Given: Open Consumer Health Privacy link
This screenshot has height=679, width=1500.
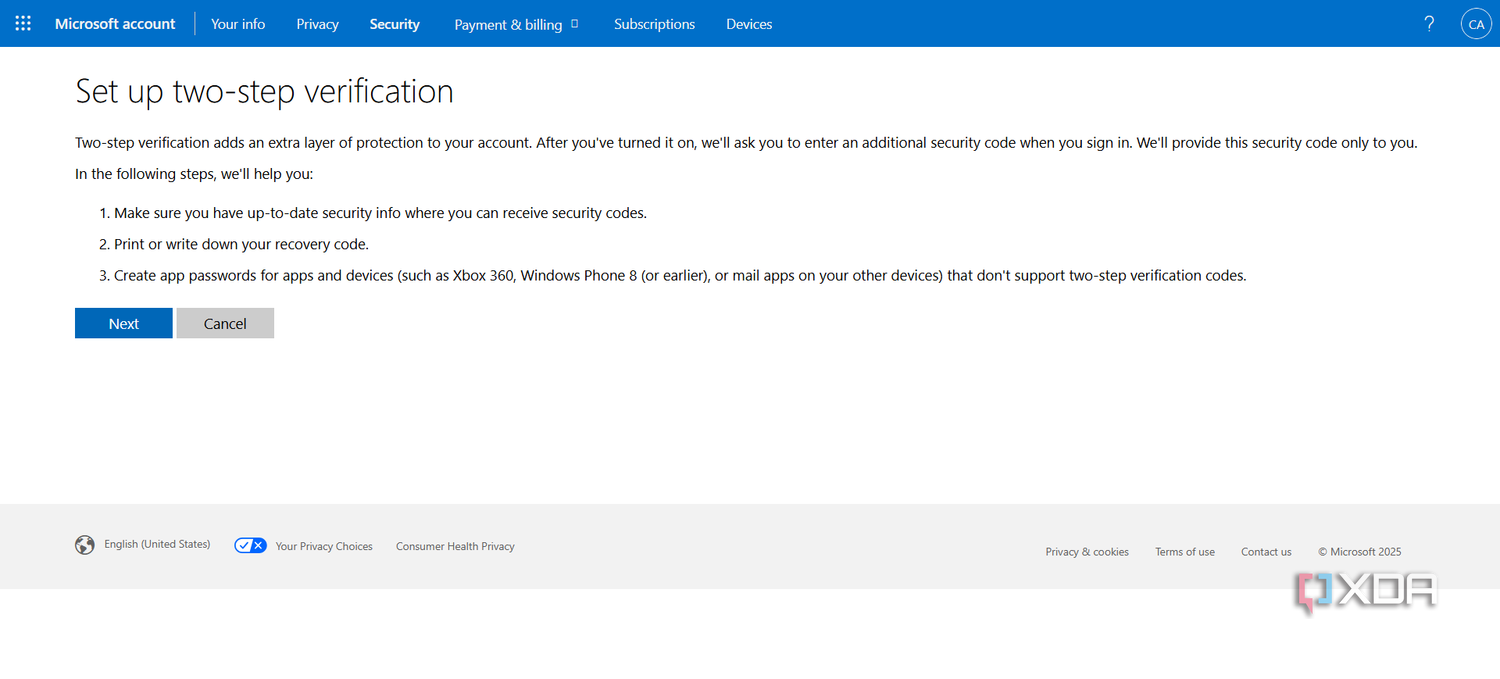Looking at the screenshot, I should coord(455,546).
